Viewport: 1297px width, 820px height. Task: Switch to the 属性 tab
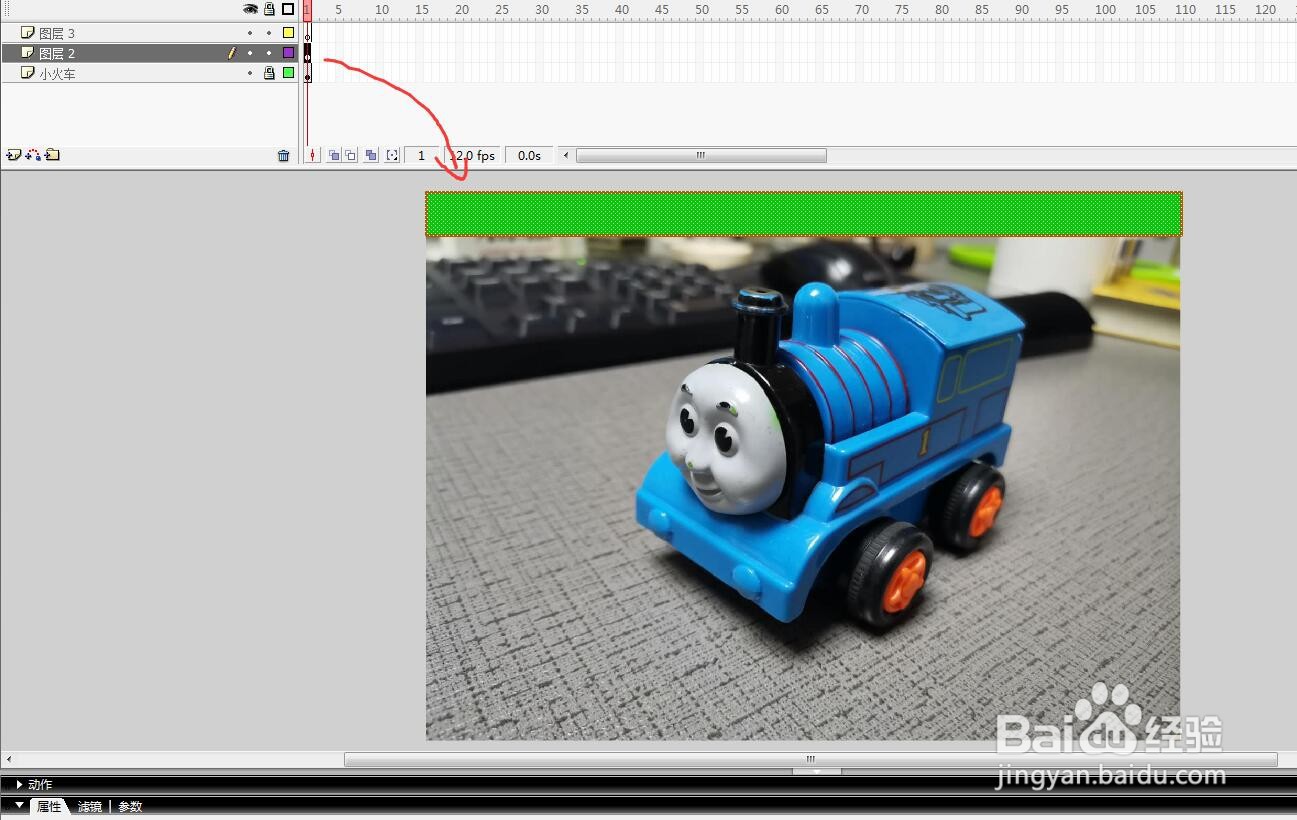click(49, 806)
